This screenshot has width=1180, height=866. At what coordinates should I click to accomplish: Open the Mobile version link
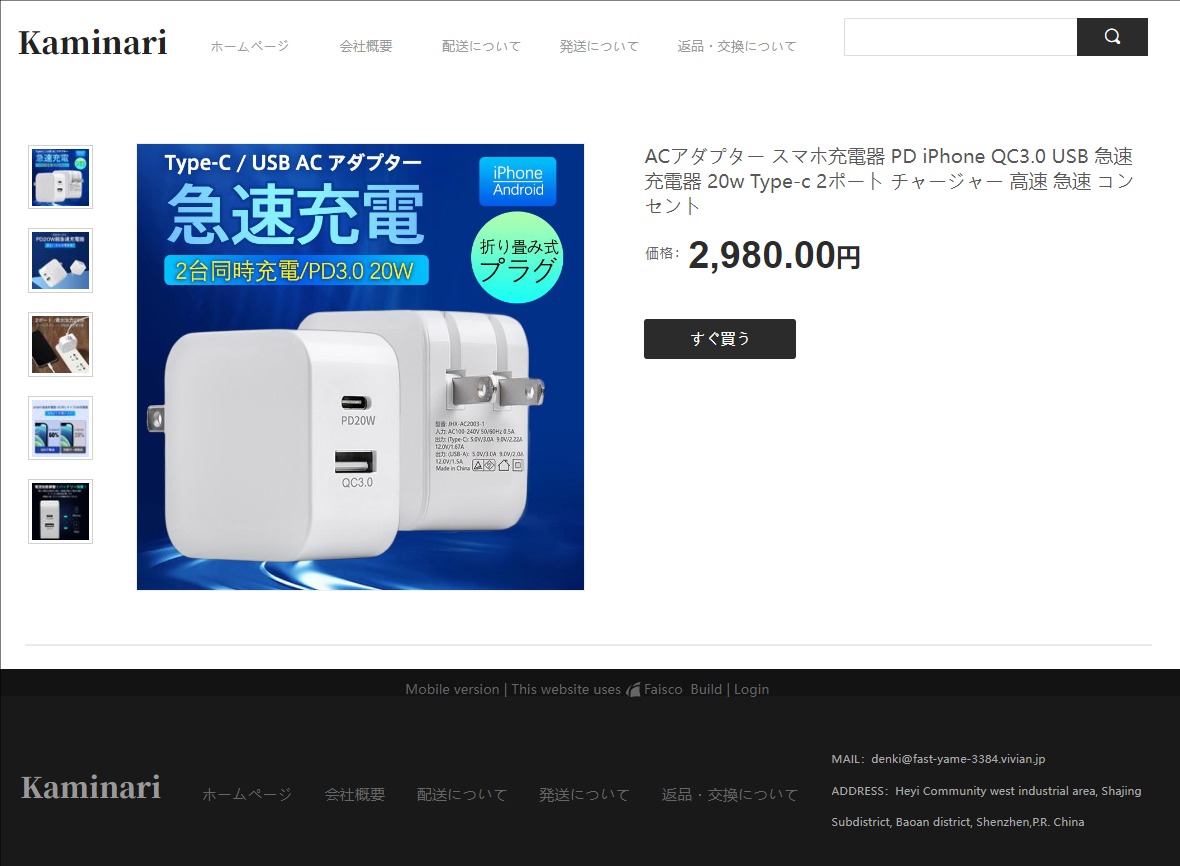(452, 689)
